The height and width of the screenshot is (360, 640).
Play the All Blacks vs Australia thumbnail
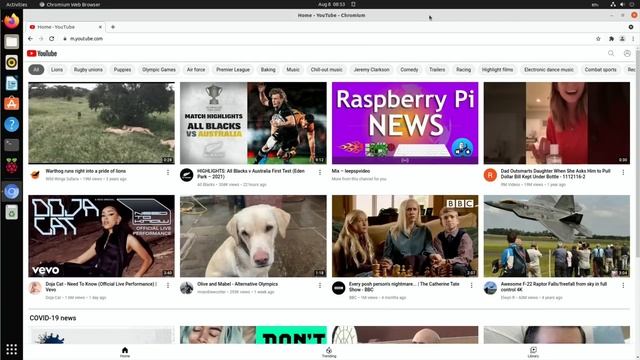(253, 123)
